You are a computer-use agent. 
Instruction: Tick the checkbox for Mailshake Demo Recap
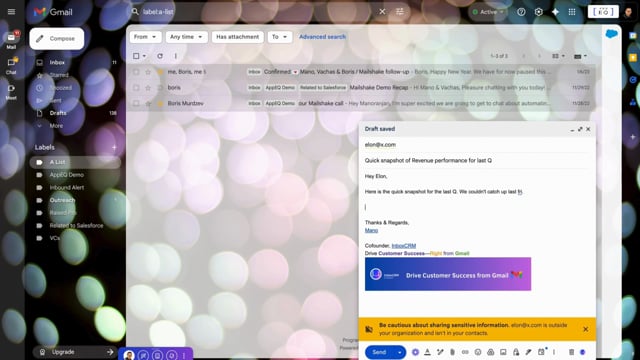[x=136, y=87]
